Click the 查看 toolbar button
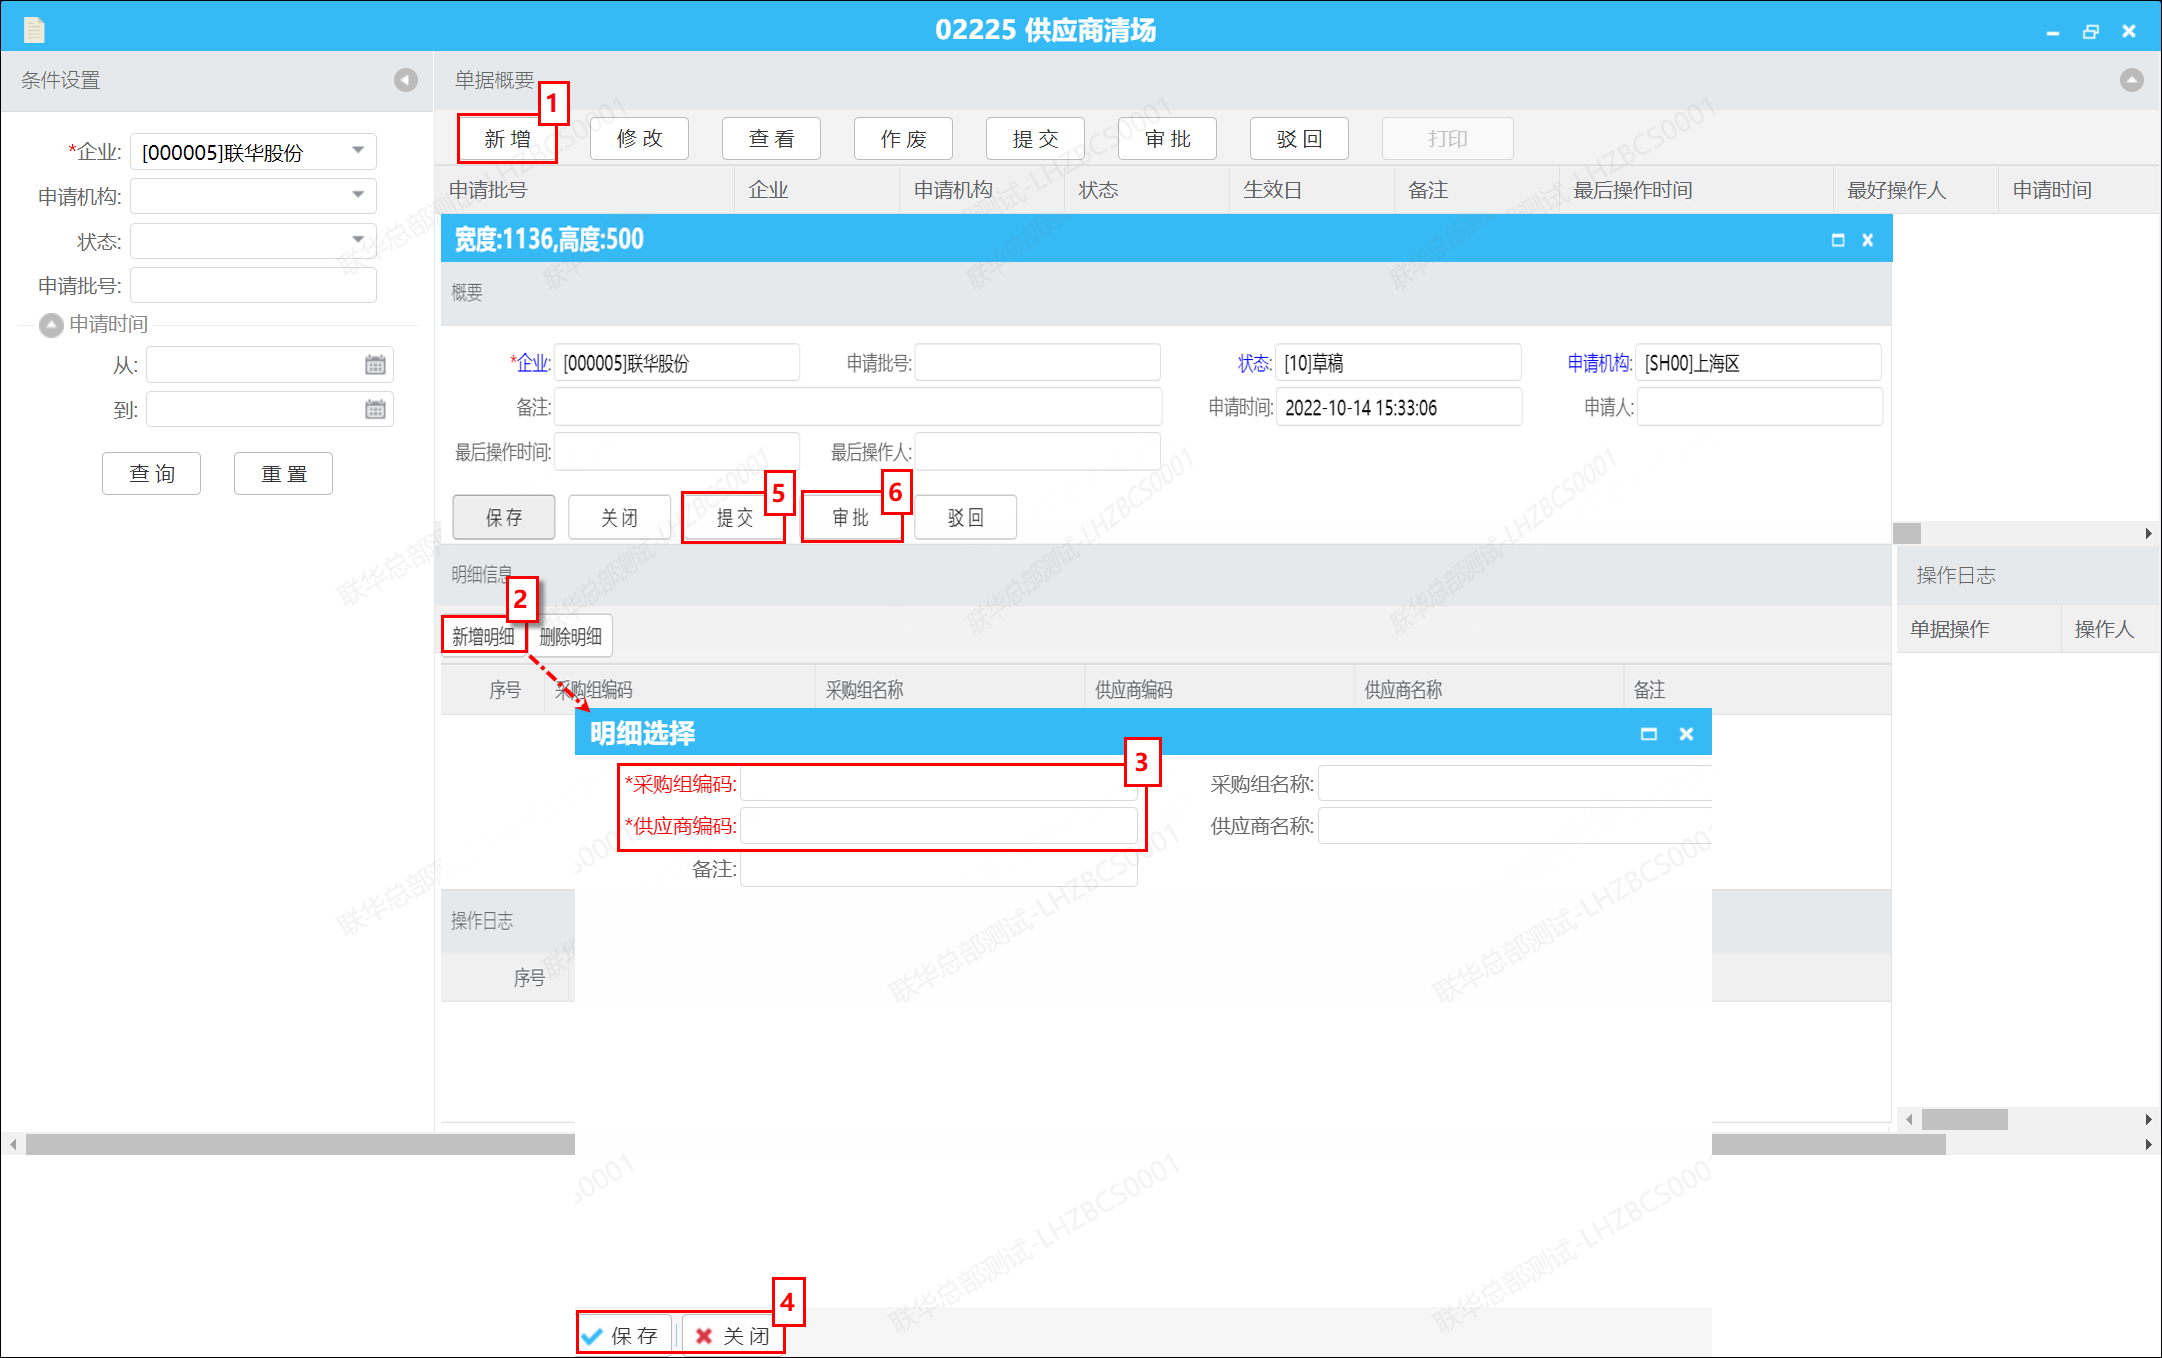2162x1358 pixels. tap(771, 138)
